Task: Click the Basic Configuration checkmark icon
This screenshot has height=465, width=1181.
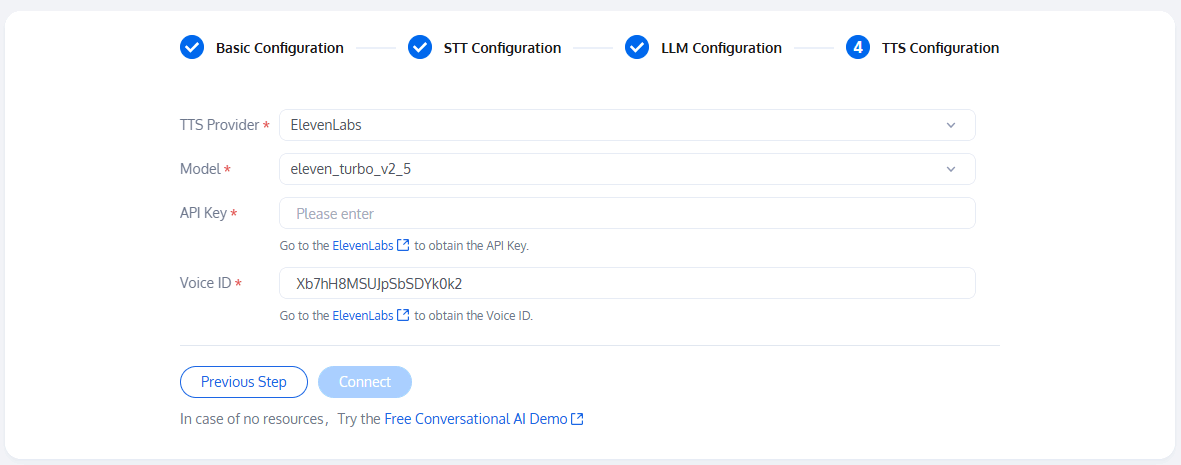Action: tap(192, 47)
